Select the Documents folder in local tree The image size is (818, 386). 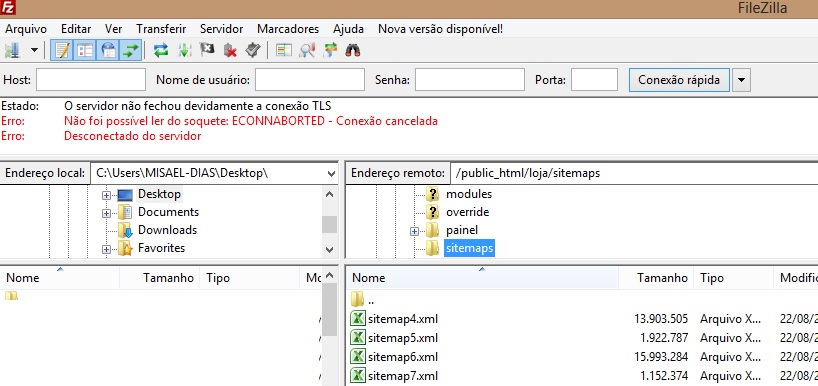tap(168, 212)
